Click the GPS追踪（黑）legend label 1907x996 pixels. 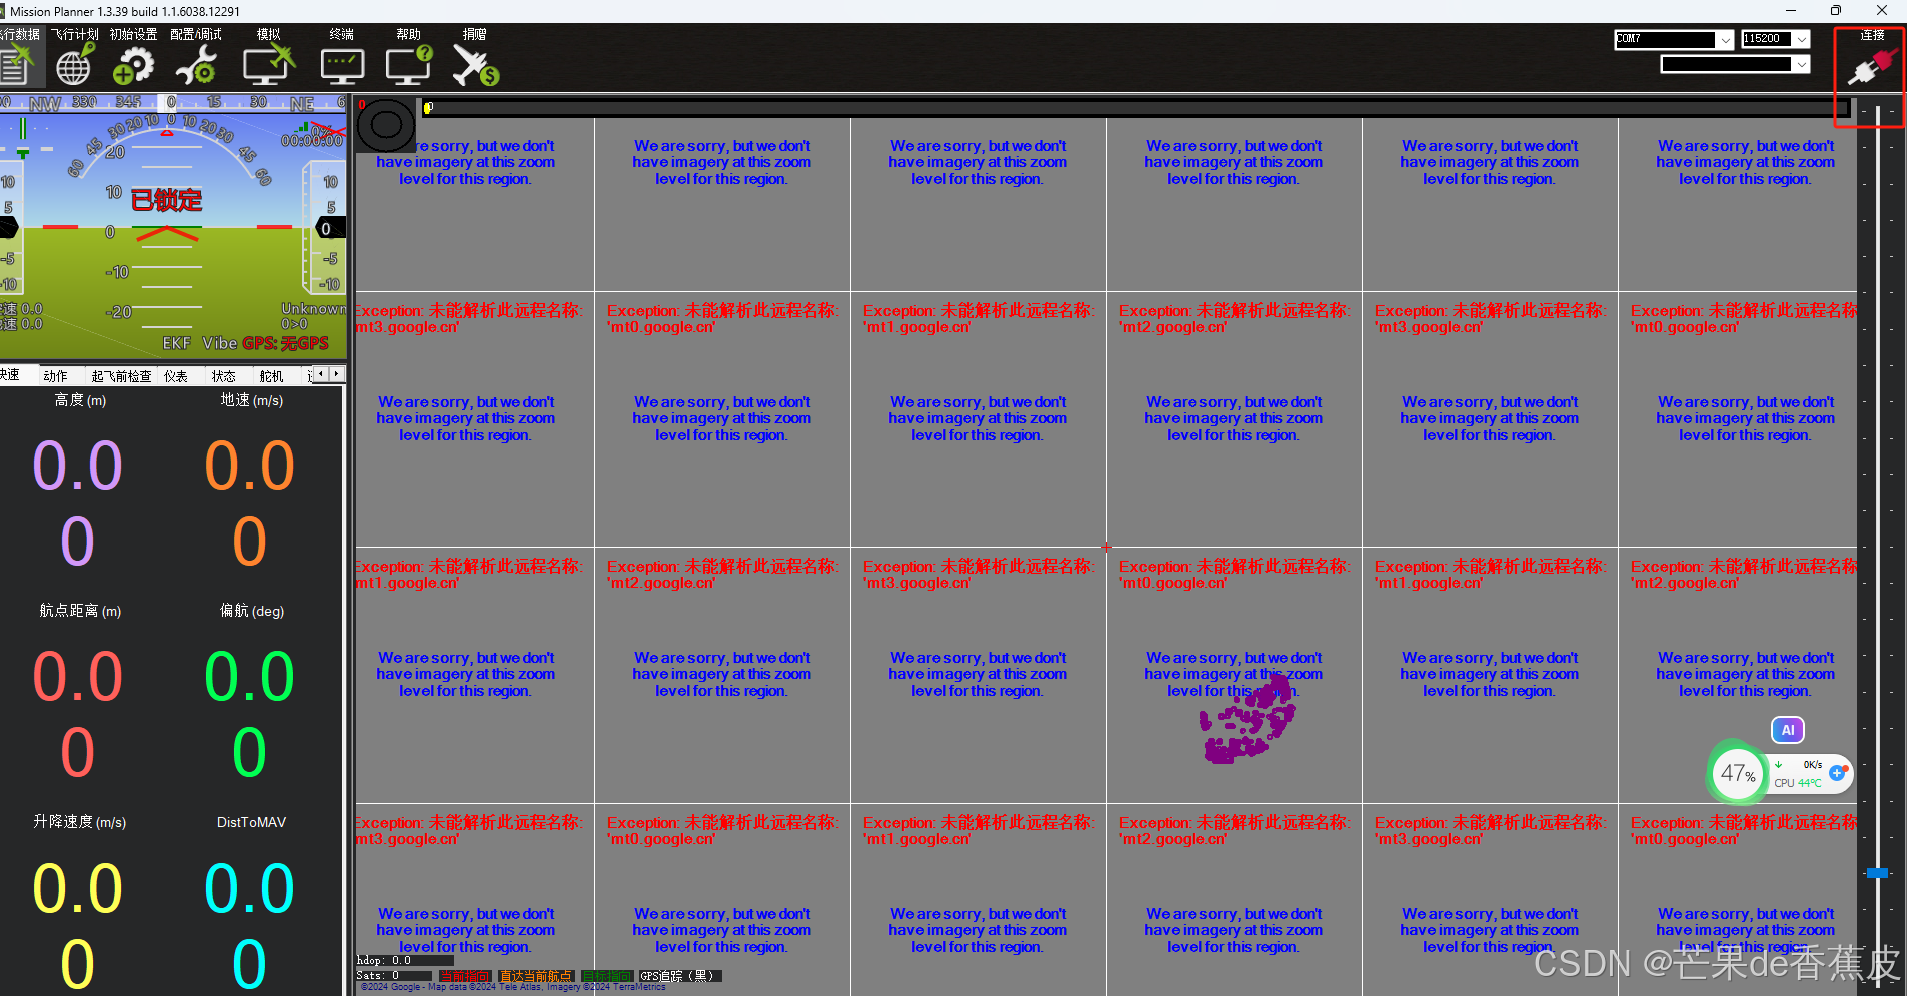tap(678, 976)
